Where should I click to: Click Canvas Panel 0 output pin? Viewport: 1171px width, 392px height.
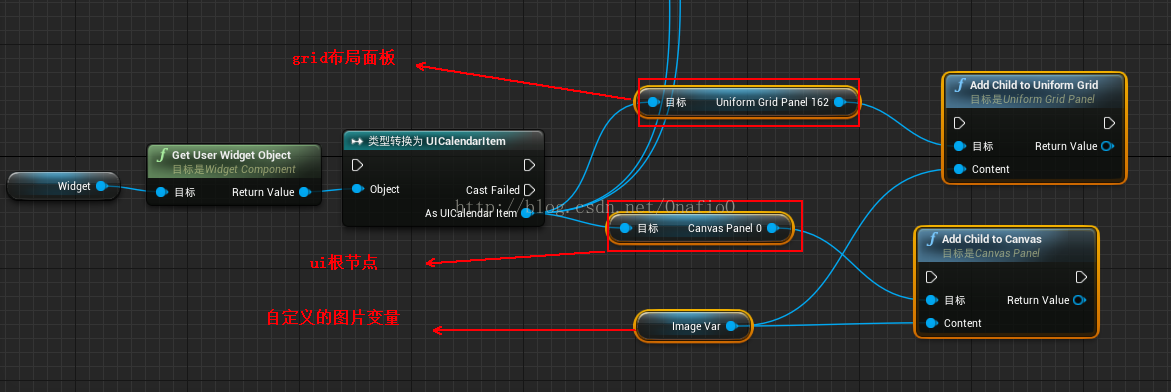772,228
